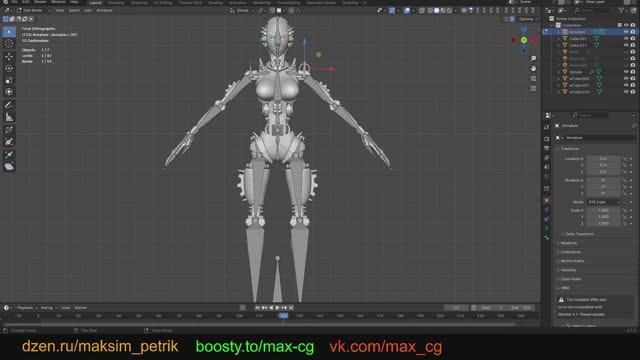This screenshot has width=640, height=360.
Task: Click the Armature object icon in outliner
Action: pos(565,32)
